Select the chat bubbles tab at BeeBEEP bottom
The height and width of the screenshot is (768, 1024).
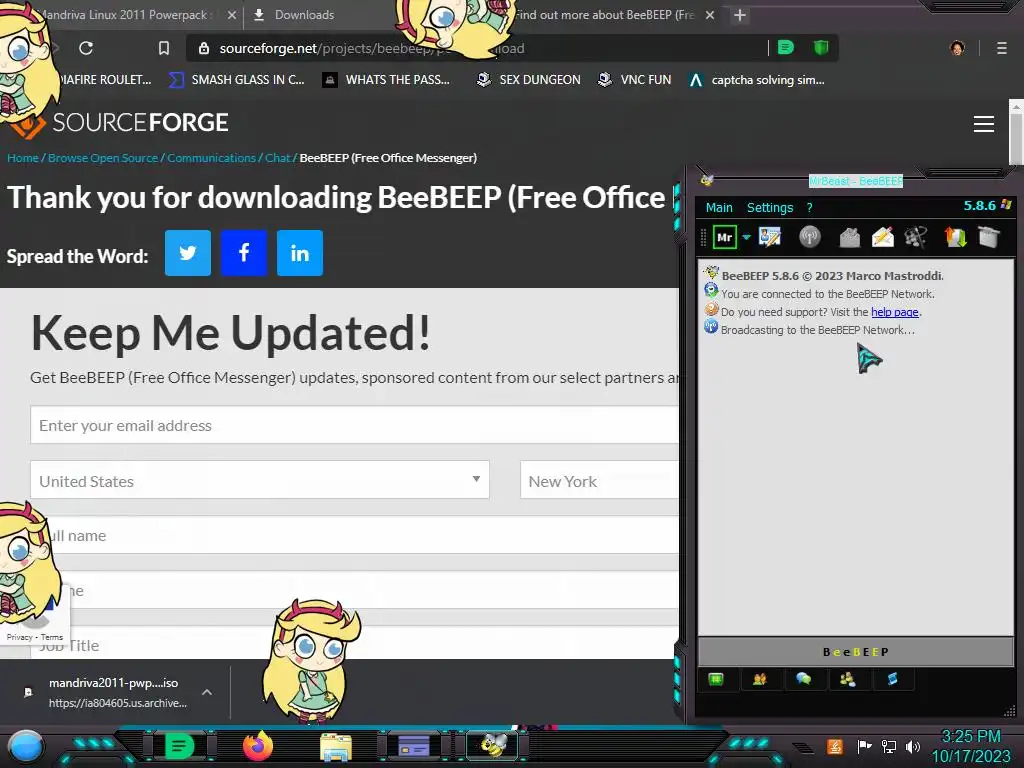[803, 679]
